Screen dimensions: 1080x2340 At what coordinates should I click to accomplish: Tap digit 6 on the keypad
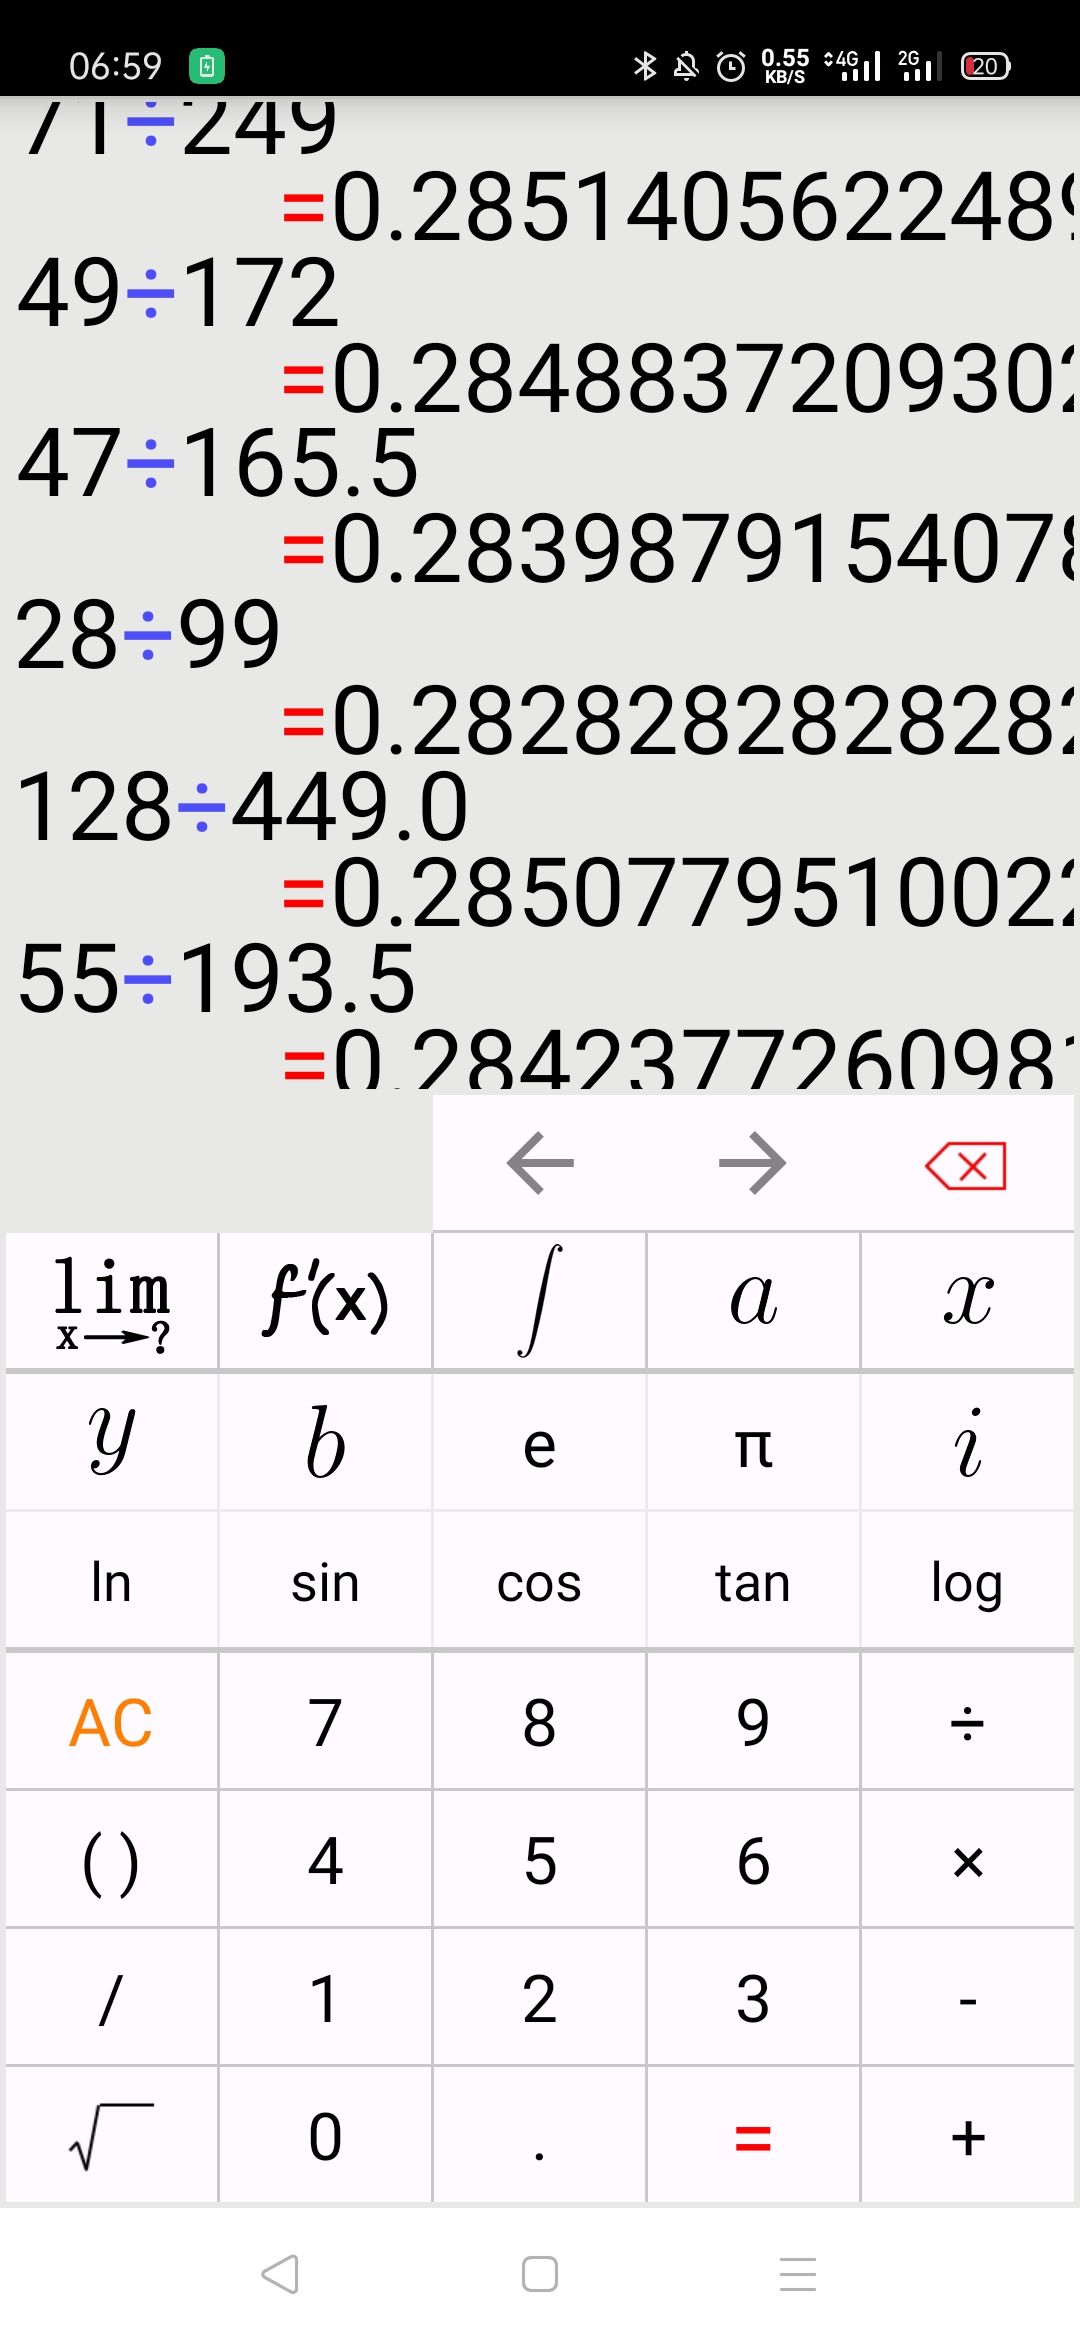pos(753,1860)
